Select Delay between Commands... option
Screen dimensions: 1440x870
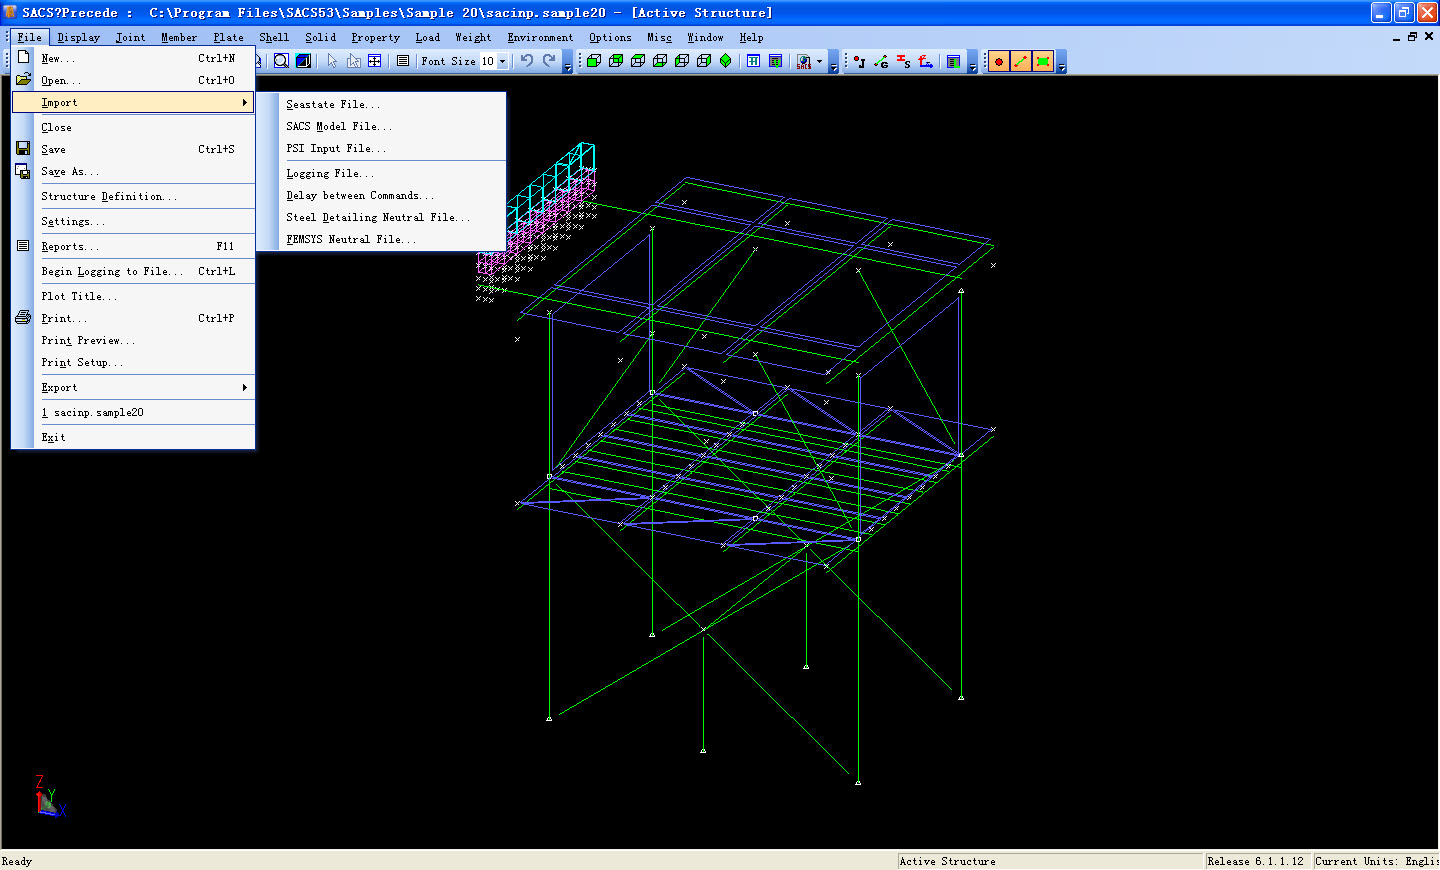381,195
